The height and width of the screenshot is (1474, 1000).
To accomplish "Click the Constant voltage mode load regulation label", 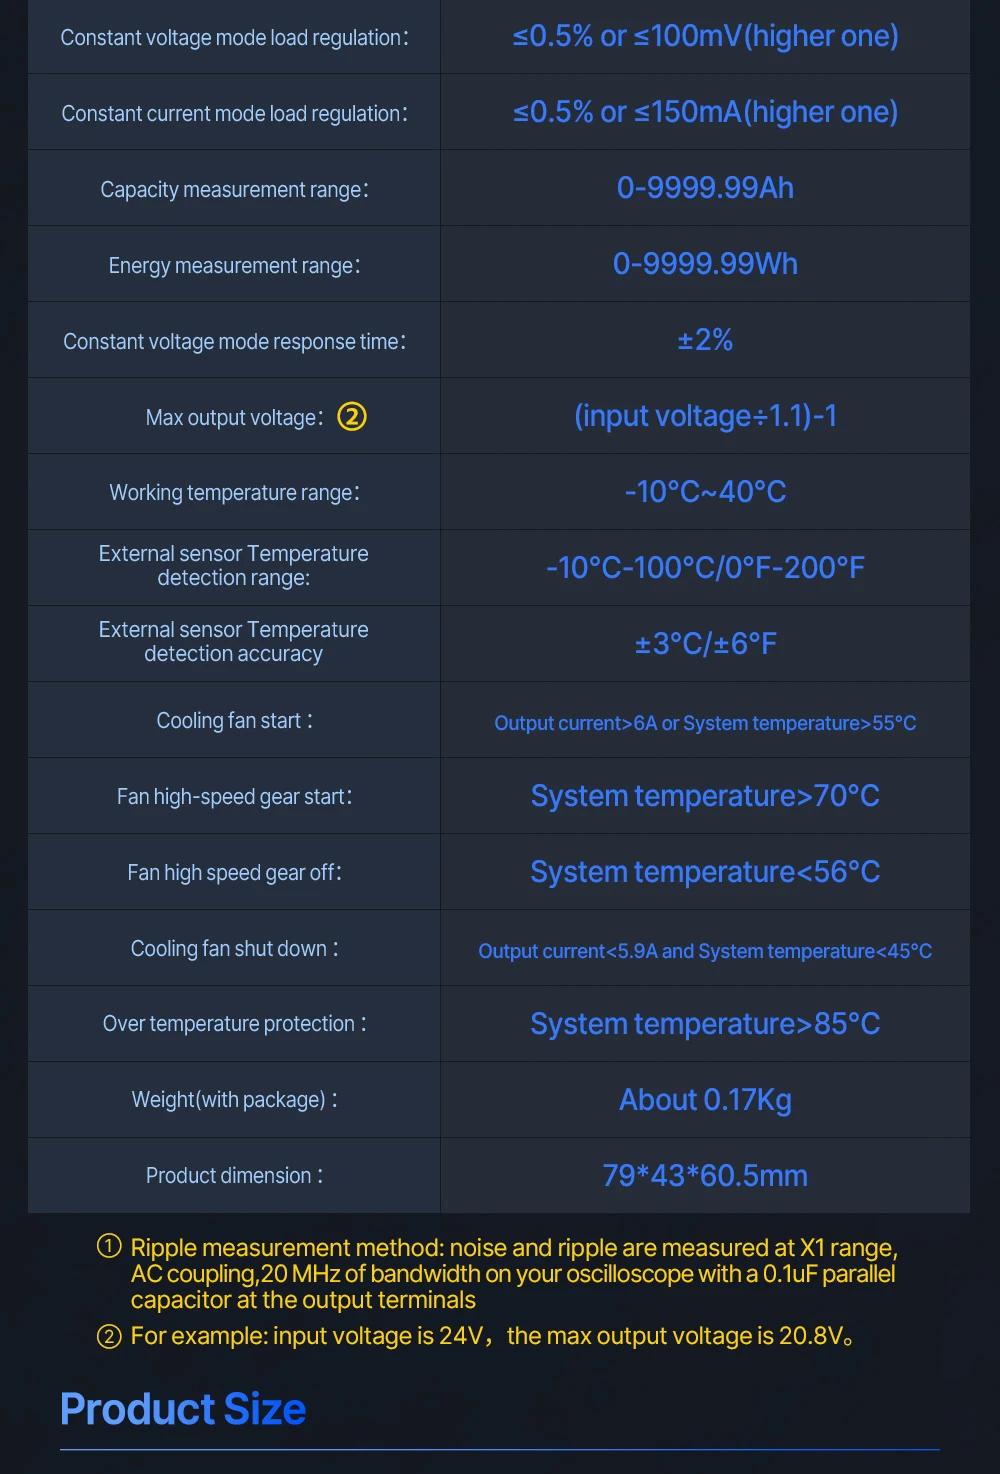I will pyautogui.click(x=234, y=37).
